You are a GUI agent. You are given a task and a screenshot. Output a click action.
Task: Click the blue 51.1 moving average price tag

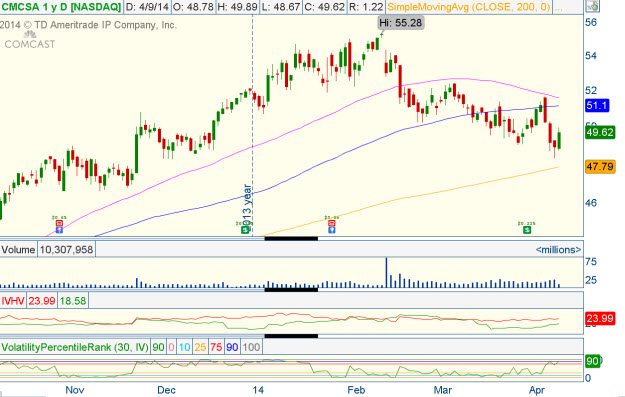coord(597,106)
